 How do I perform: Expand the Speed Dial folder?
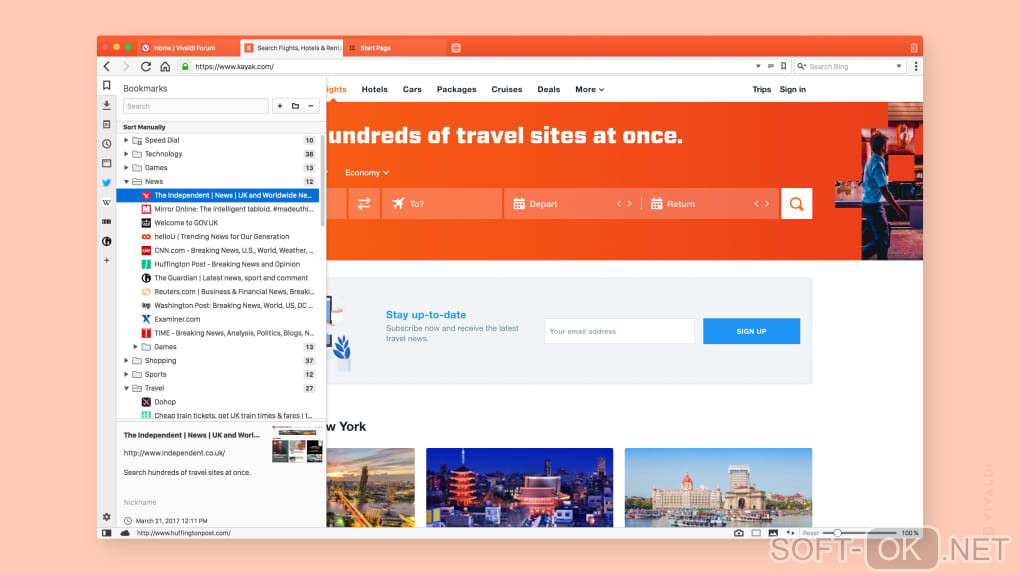pyautogui.click(x=126, y=141)
